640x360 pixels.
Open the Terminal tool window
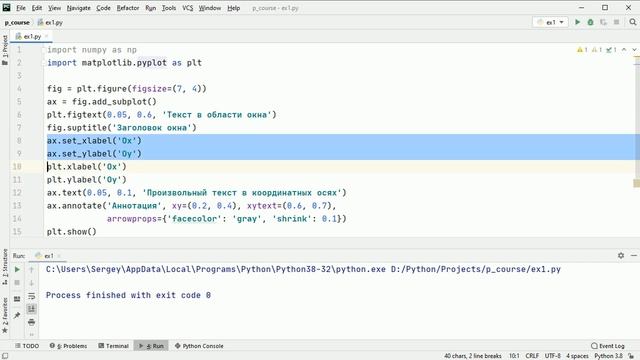click(113, 346)
